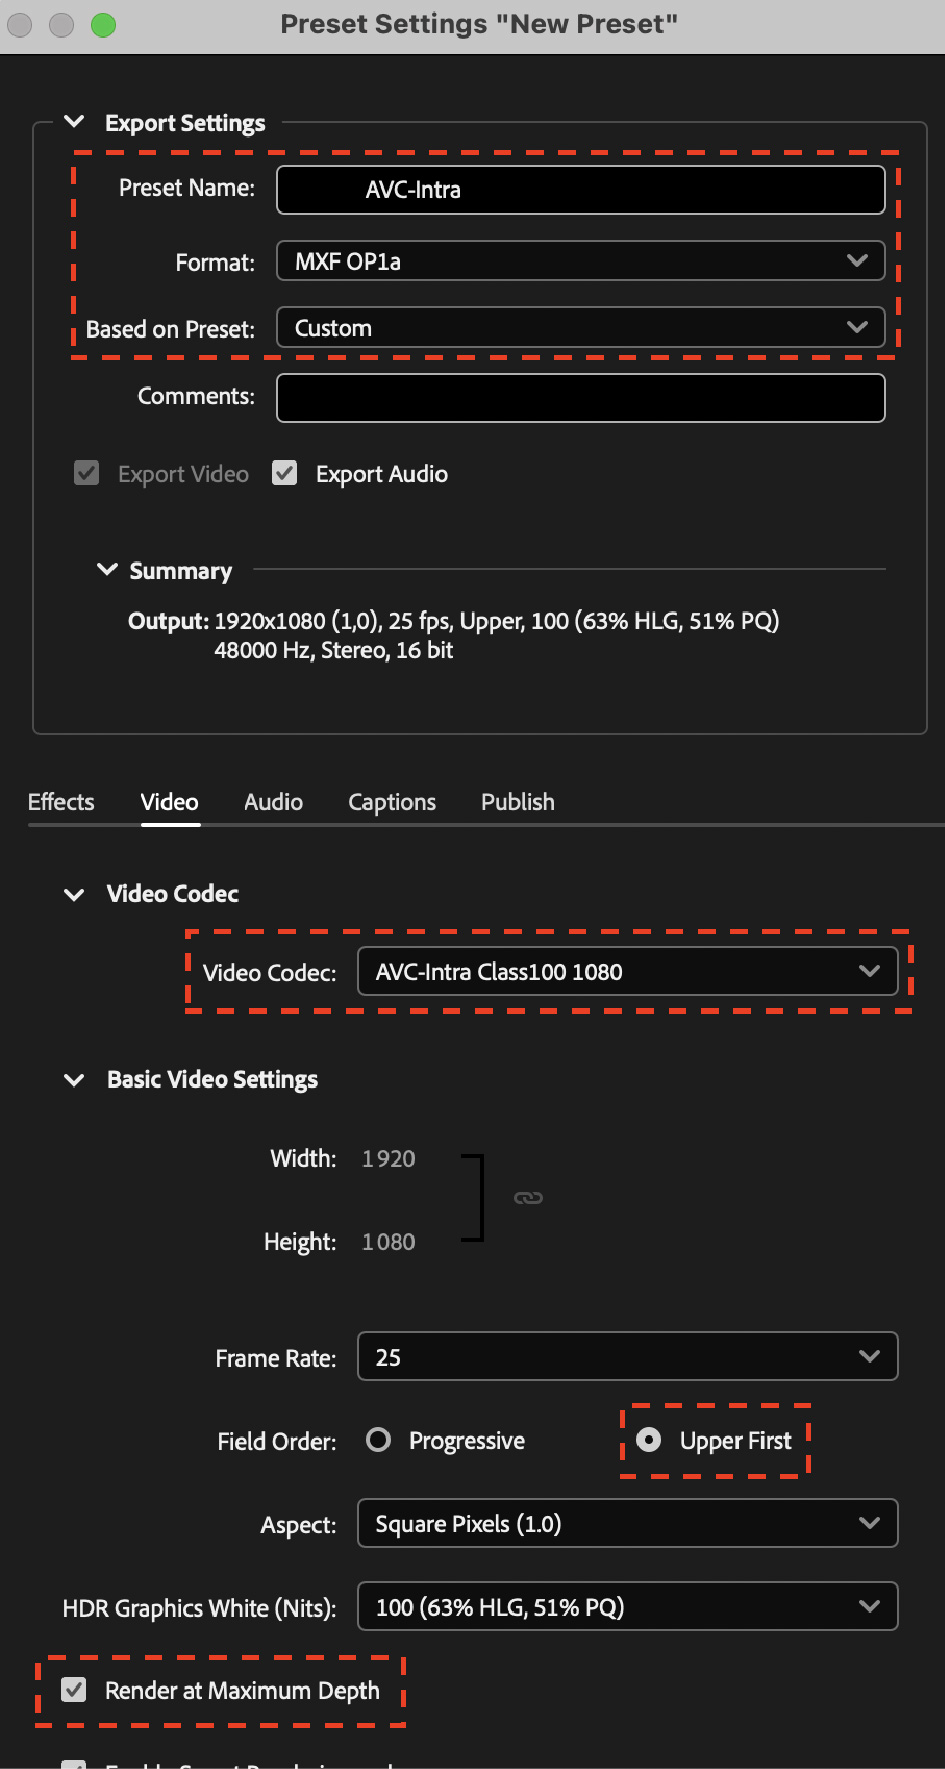This screenshot has width=945, height=1769.
Task: Click the link icon to constrain dimensions
Action: 528,1196
